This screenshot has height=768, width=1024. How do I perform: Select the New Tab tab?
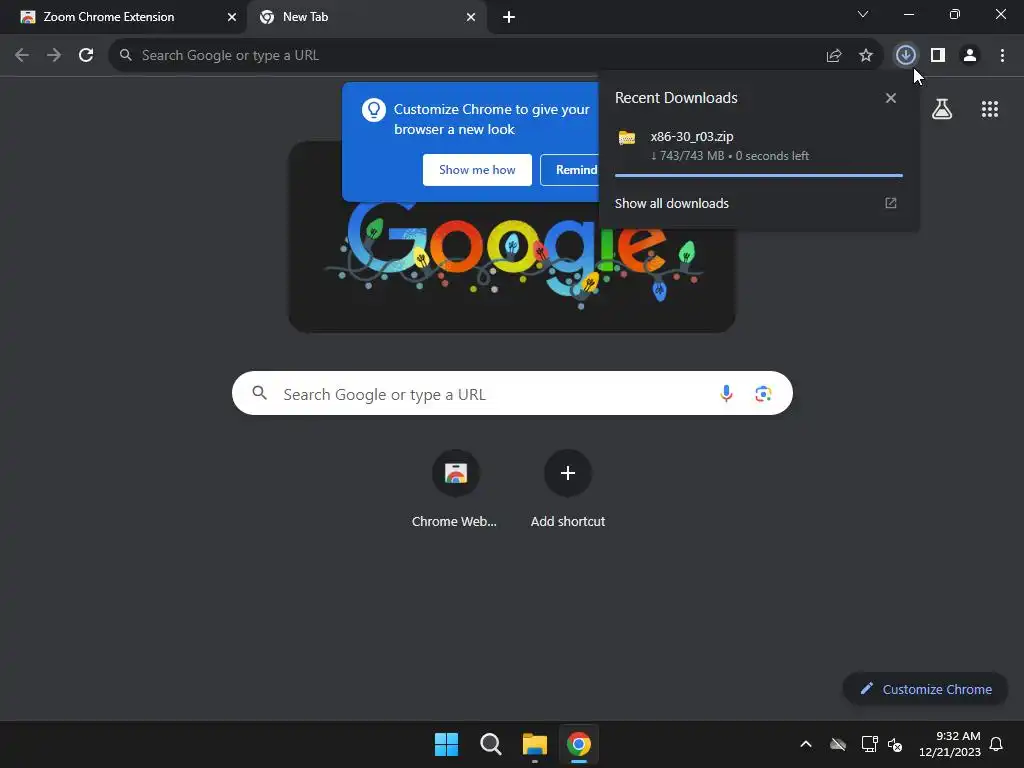pyautogui.click(x=366, y=17)
